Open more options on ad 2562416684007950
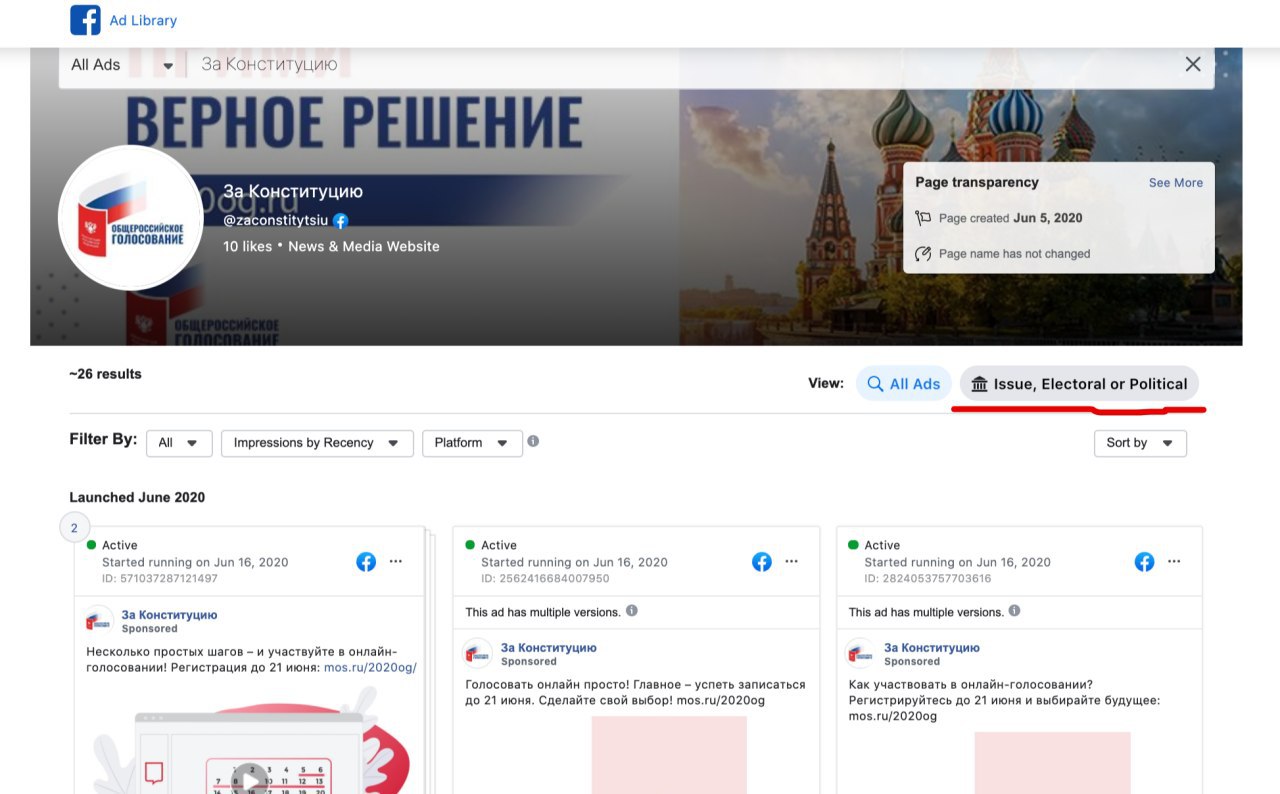The image size is (1280, 794). click(x=792, y=562)
